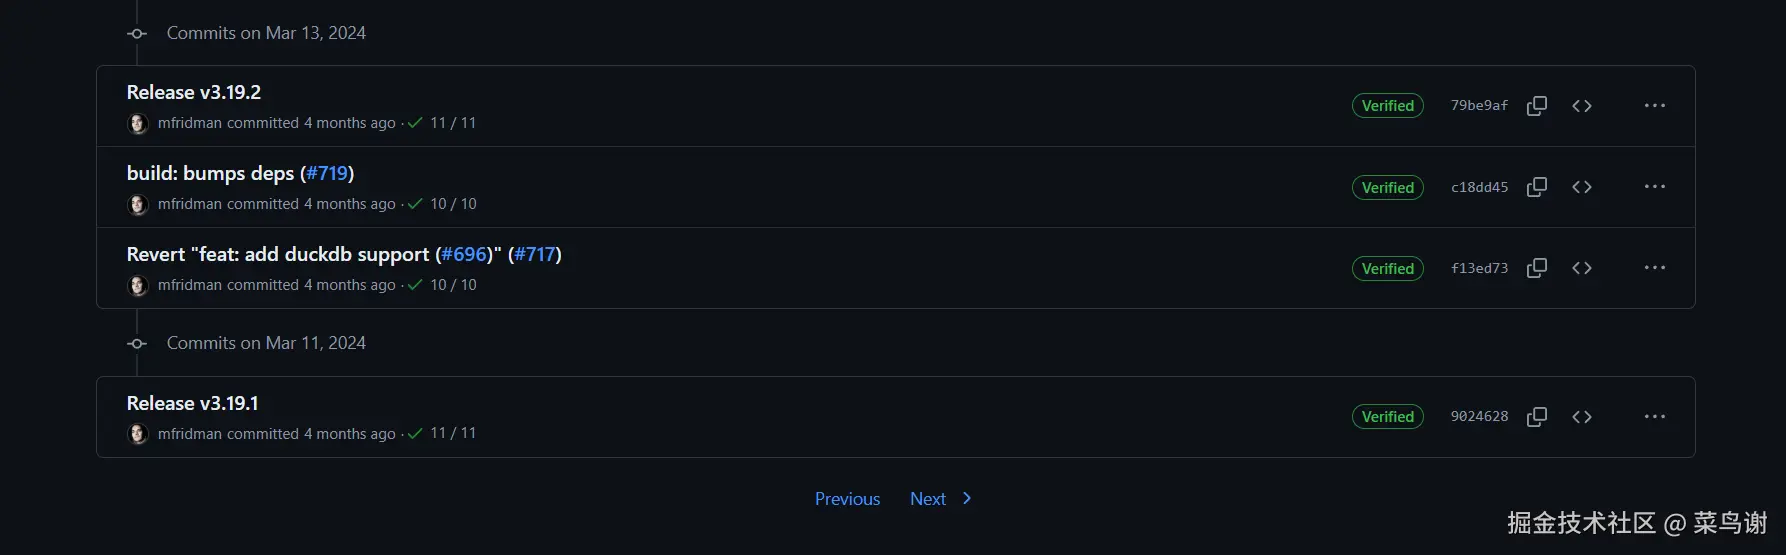Go to Previous page of commits

click(x=847, y=499)
